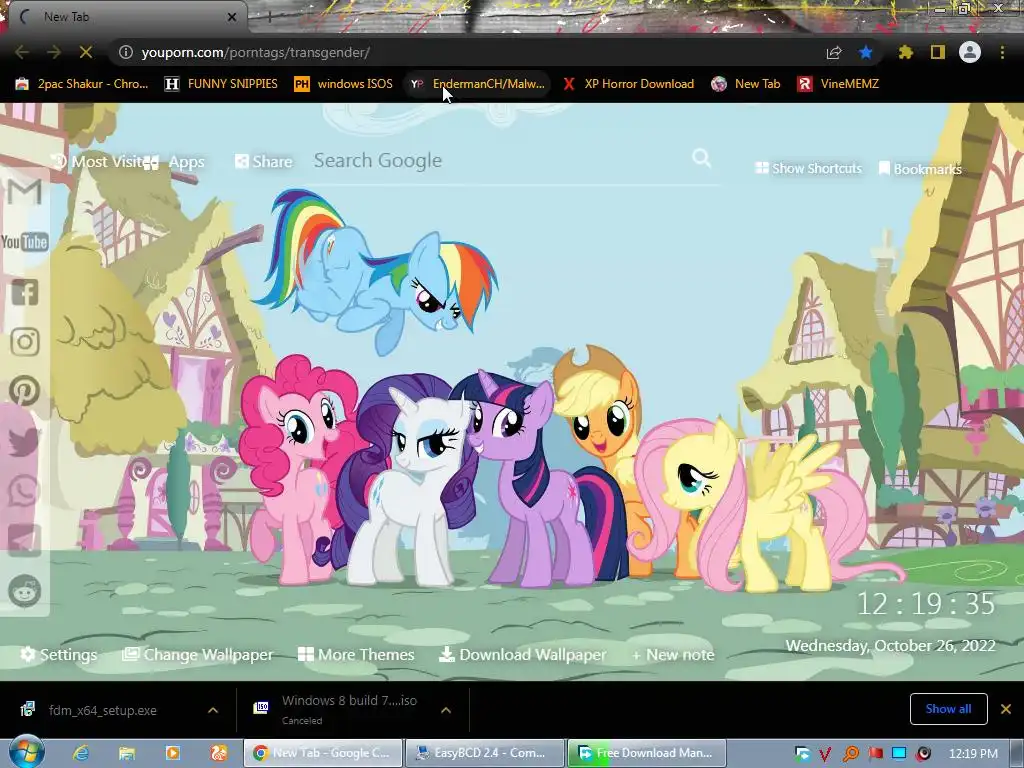Open Telegram from the left sidebar
This screenshot has height=768, width=1024.
(x=25, y=541)
